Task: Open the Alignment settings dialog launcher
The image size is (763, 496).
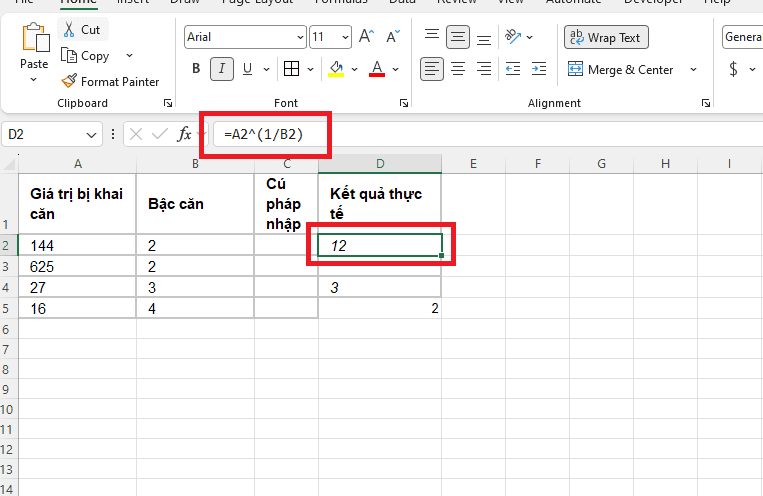Action: coord(706,103)
